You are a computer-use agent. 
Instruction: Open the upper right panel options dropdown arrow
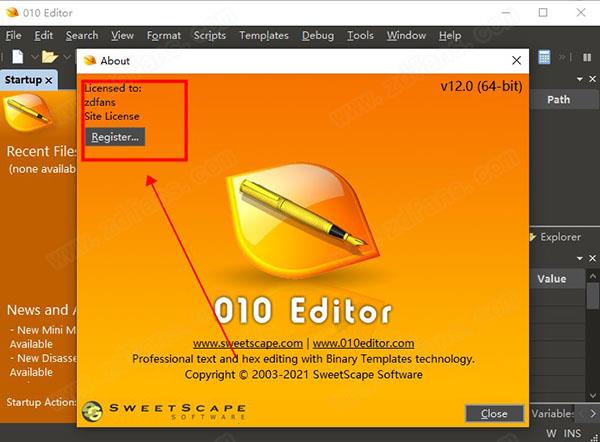click(x=580, y=79)
